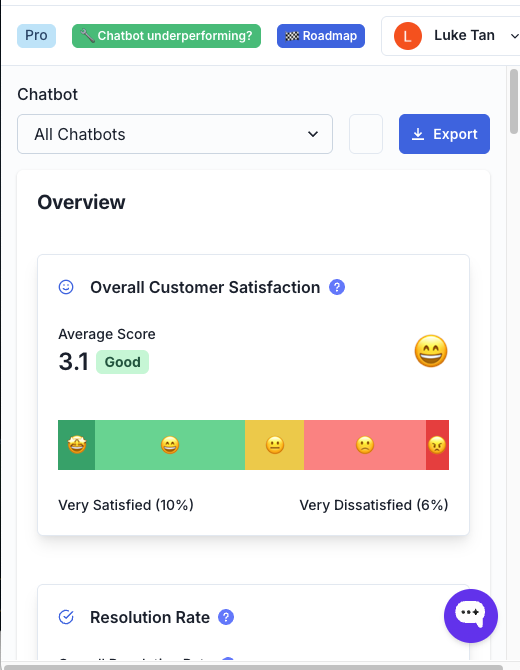Expand the All Chatbots dropdown

coord(175,134)
